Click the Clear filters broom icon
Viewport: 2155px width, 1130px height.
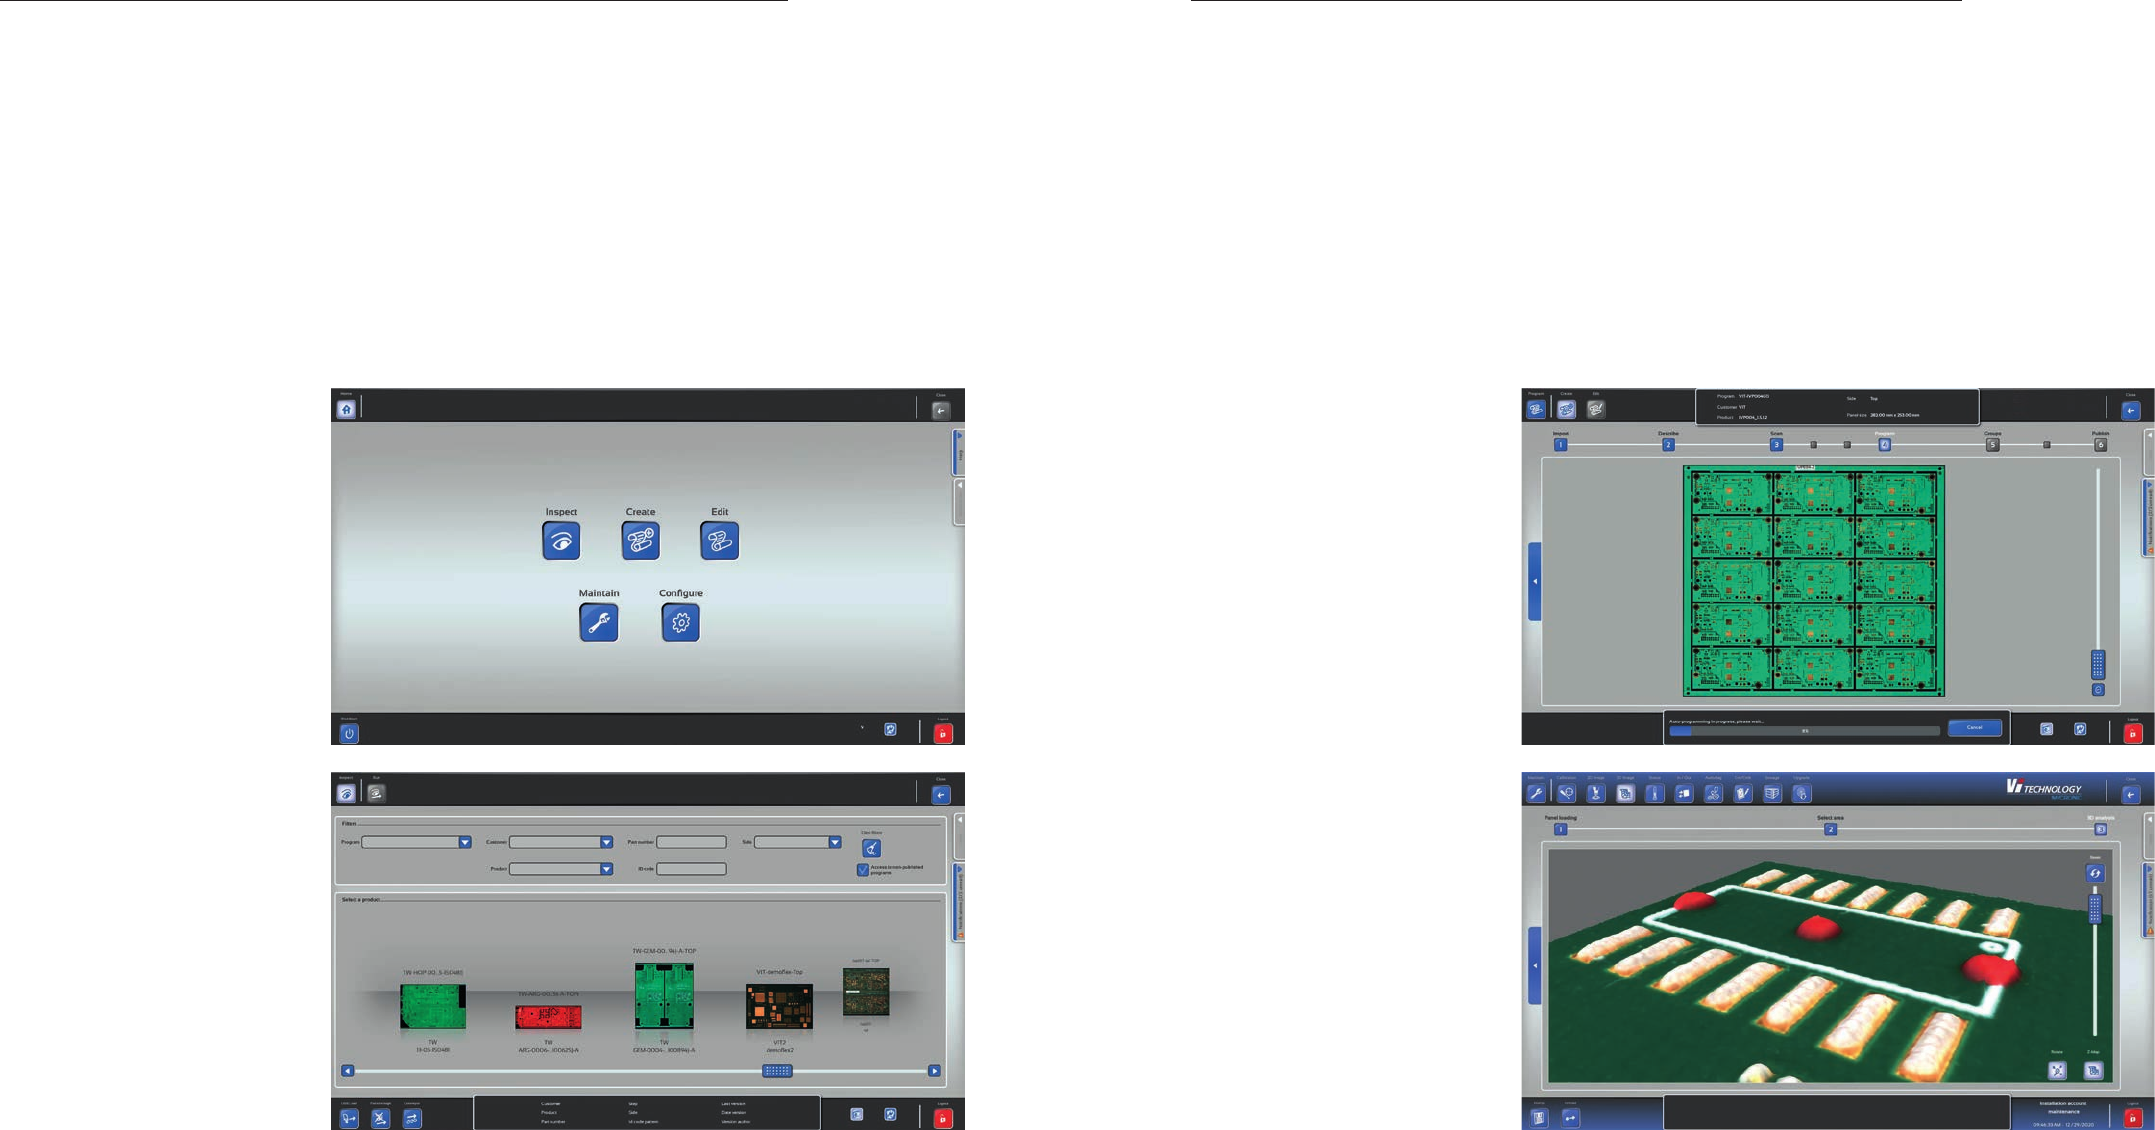click(871, 848)
